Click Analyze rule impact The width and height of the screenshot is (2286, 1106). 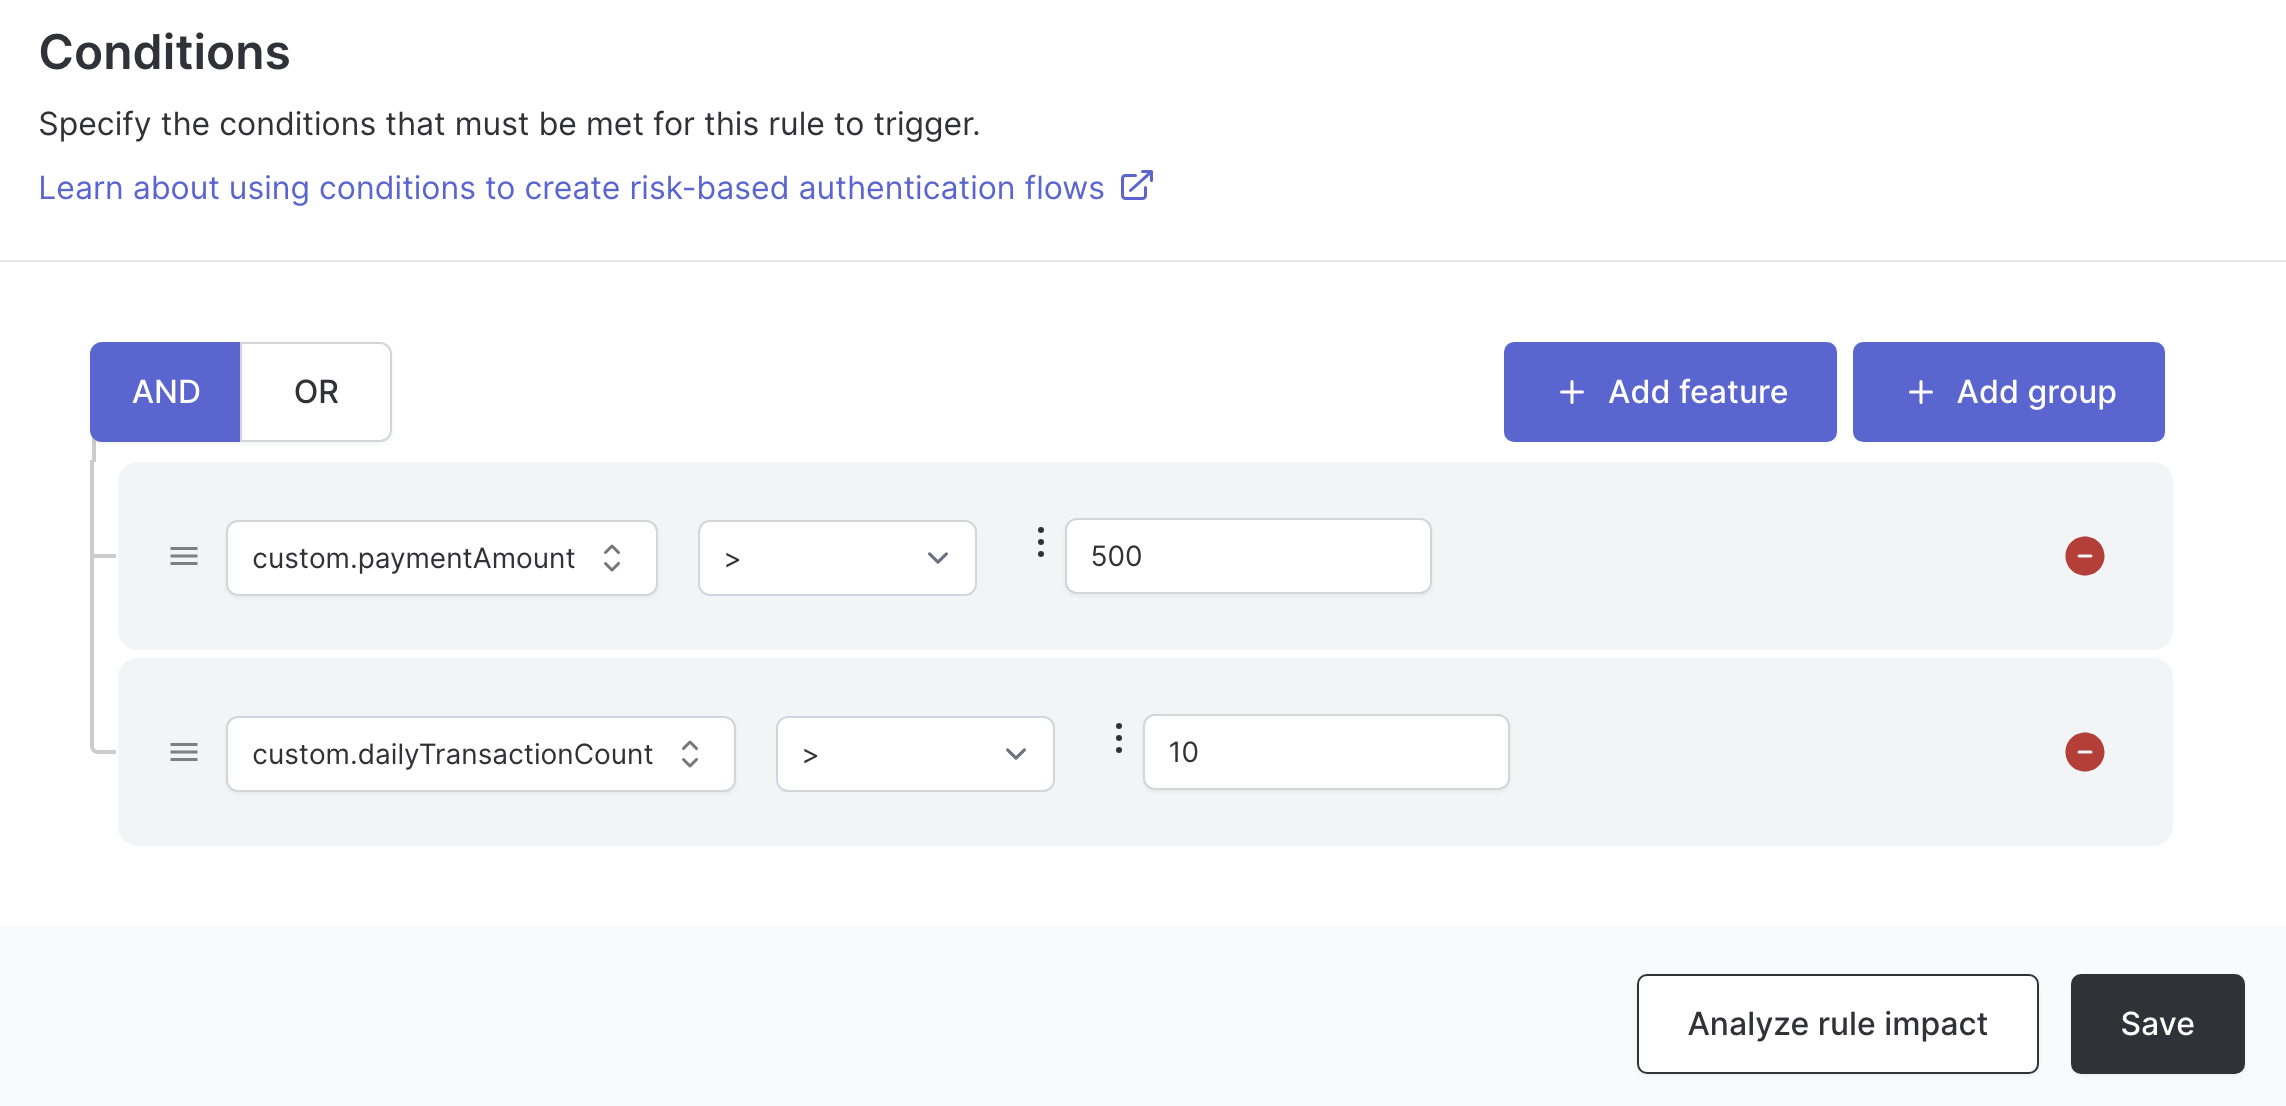[x=1837, y=1024]
